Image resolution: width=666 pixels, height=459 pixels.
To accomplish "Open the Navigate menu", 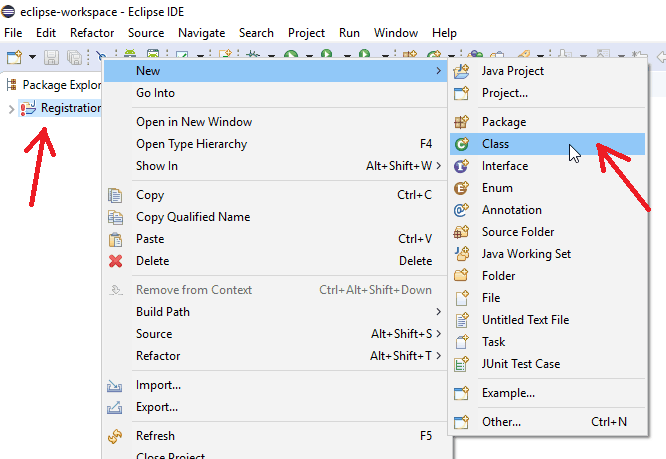I will click(202, 33).
